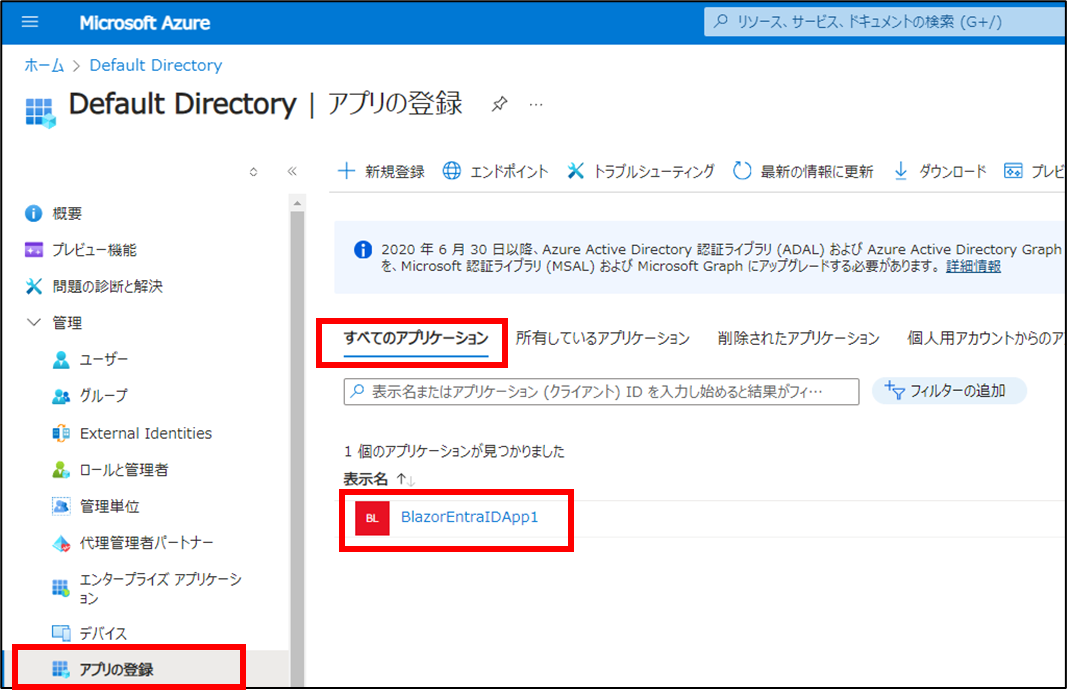This screenshot has height=690, width=1067.
Task: Open the Azure portal hamburger menu
Action: coord(28,22)
